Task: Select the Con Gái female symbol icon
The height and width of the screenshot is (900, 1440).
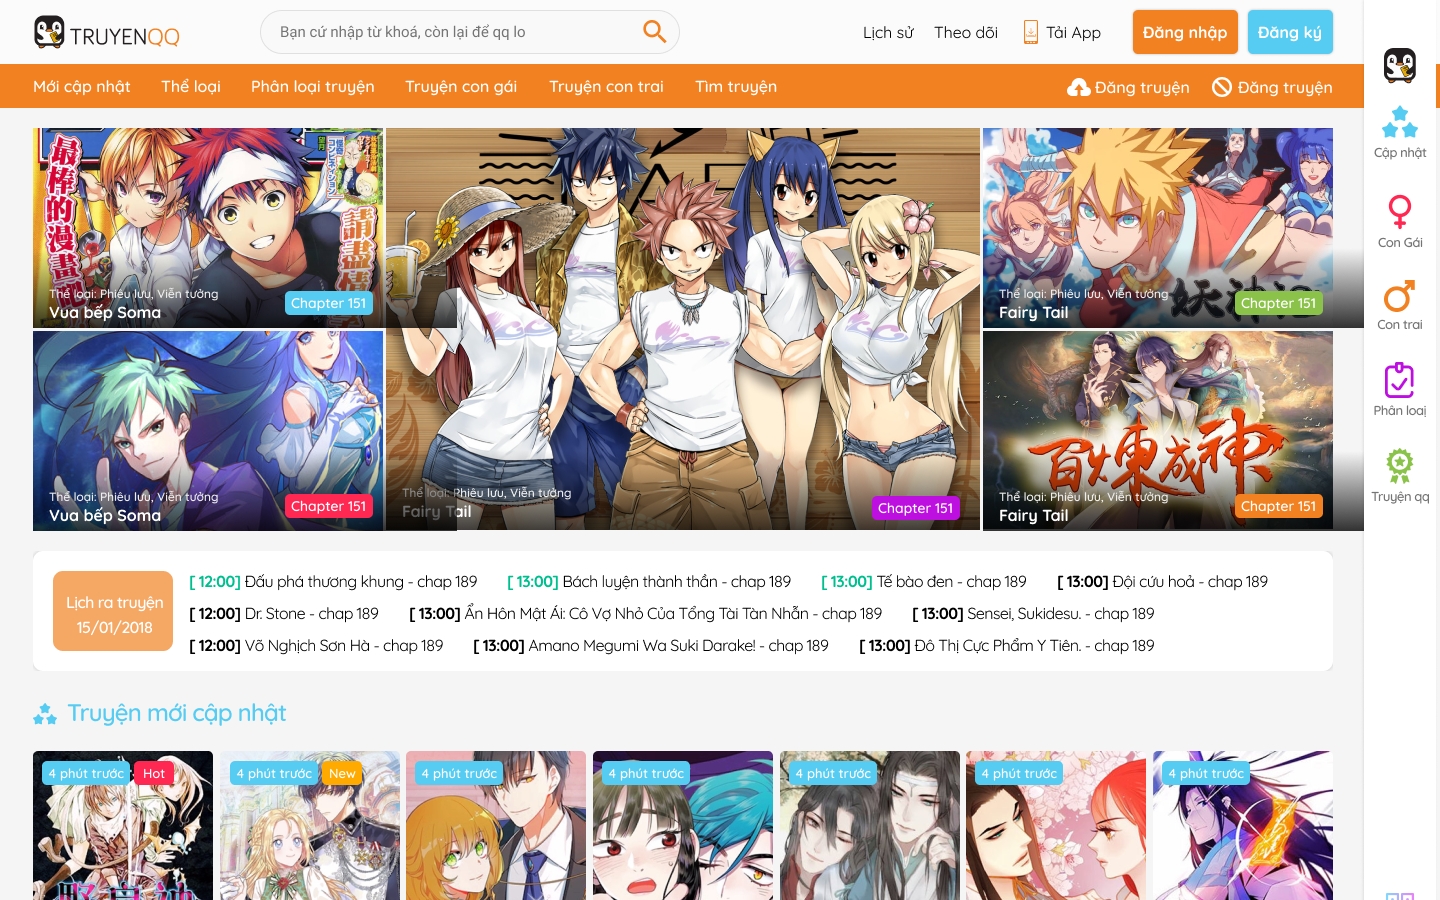Action: (x=1400, y=211)
